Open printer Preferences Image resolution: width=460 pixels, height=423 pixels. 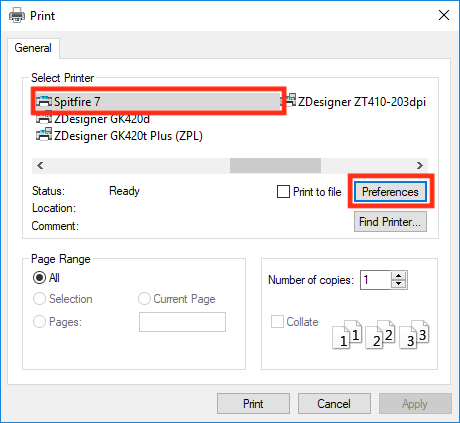tap(390, 192)
